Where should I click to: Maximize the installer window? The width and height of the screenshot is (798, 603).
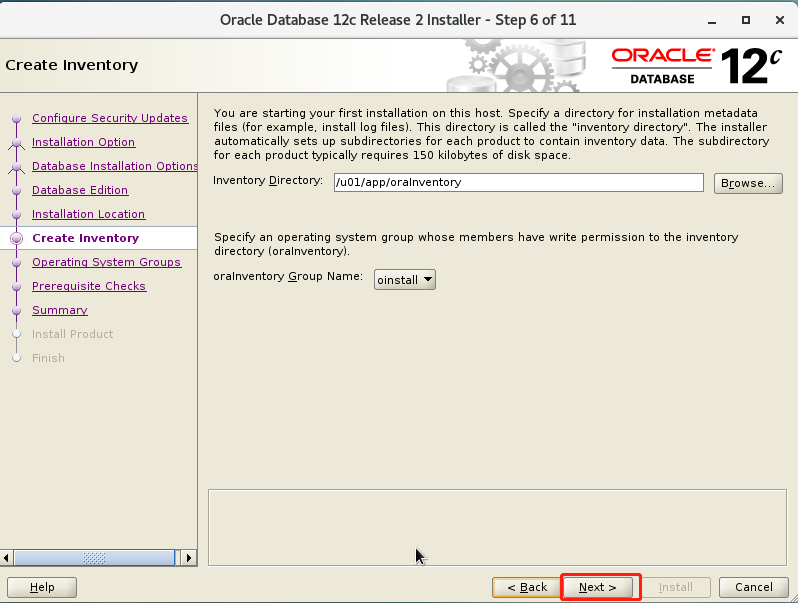(746, 20)
